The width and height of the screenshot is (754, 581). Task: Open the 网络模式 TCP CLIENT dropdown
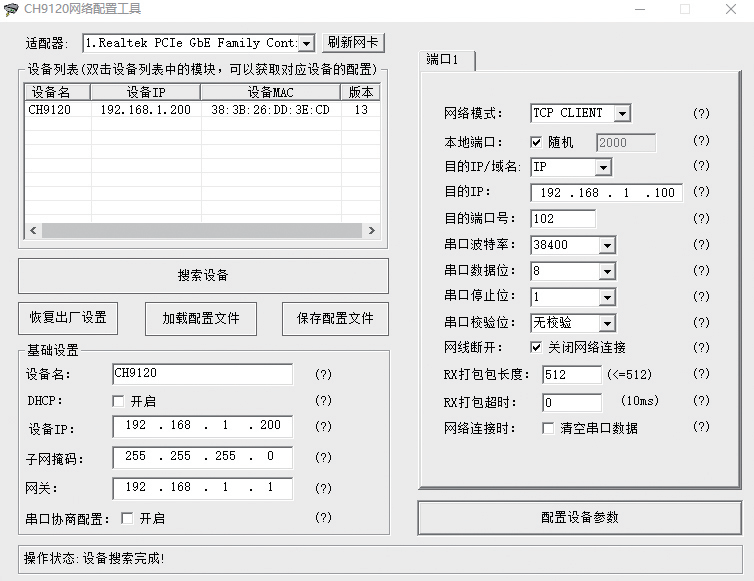[581, 113]
